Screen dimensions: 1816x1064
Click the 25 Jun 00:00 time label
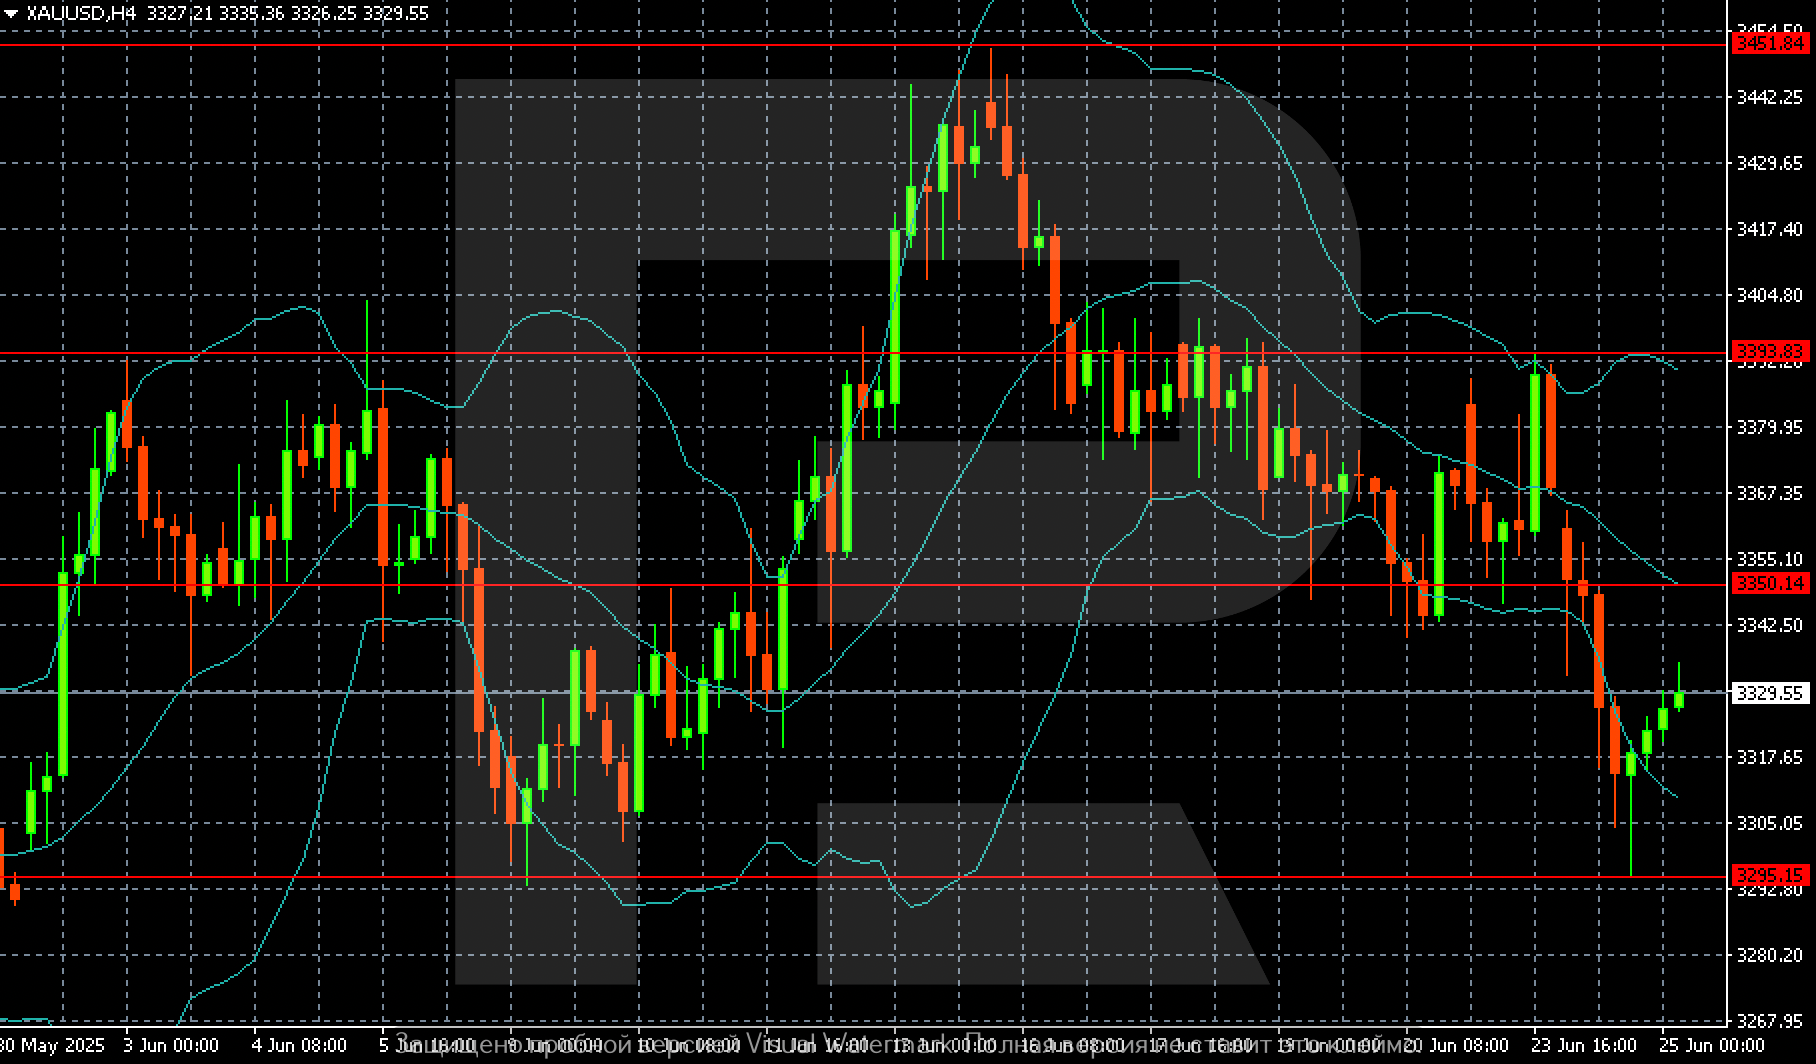coord(1711,1045)
